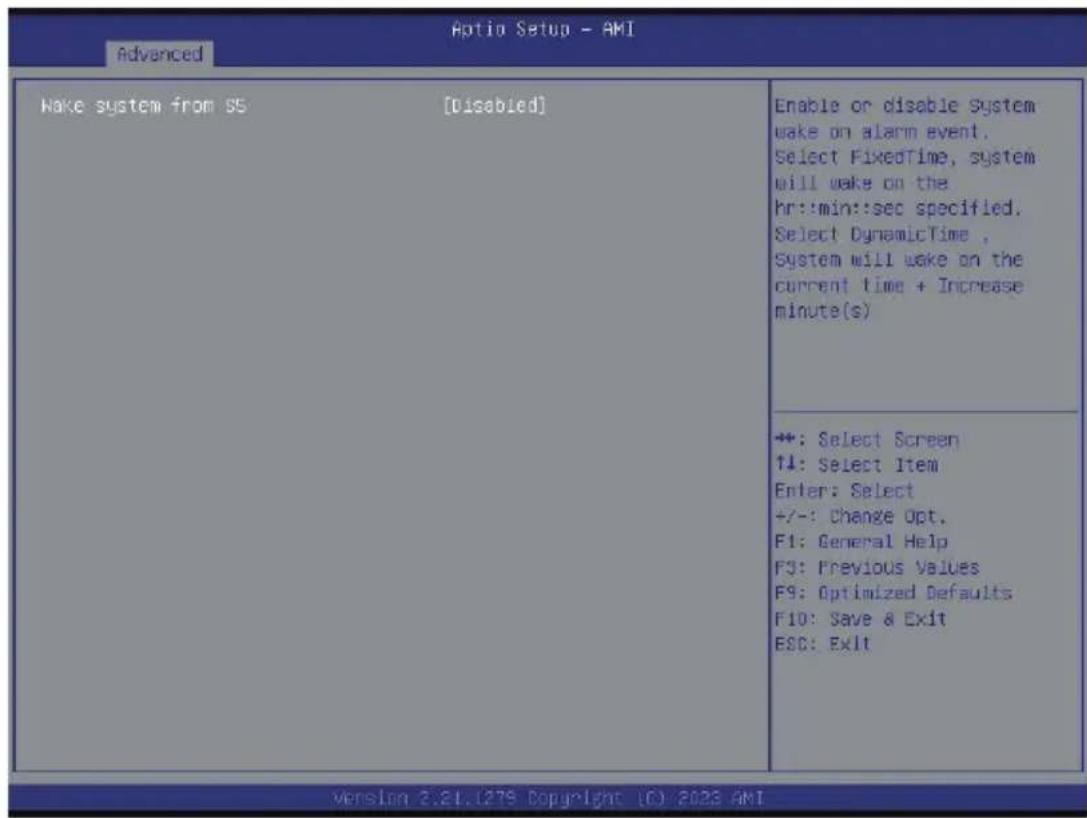
Task: Click the version copyright footer text
Action: pyautogui.click(x=548, y=798)
